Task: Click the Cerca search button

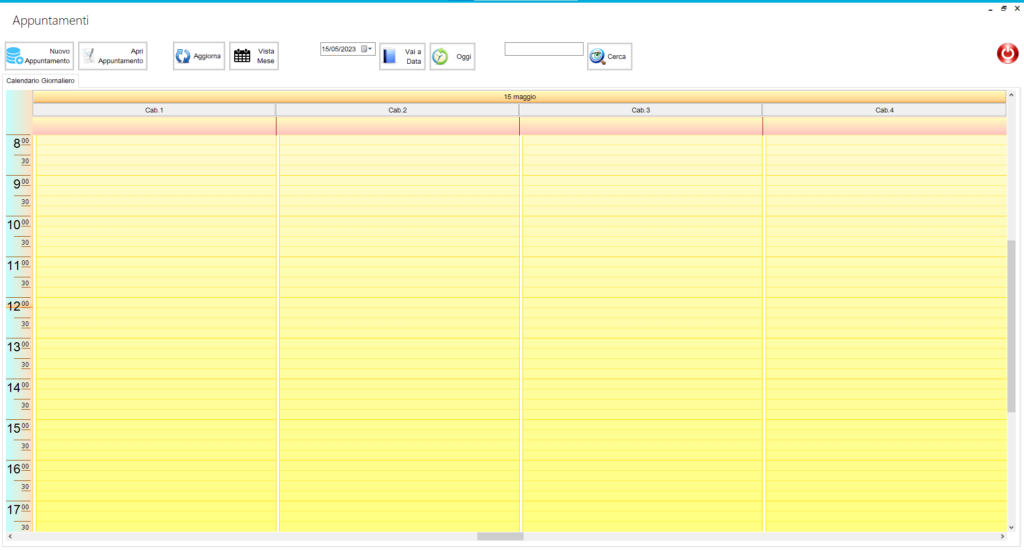Action: pyautogui.click(x=609, y=56)
